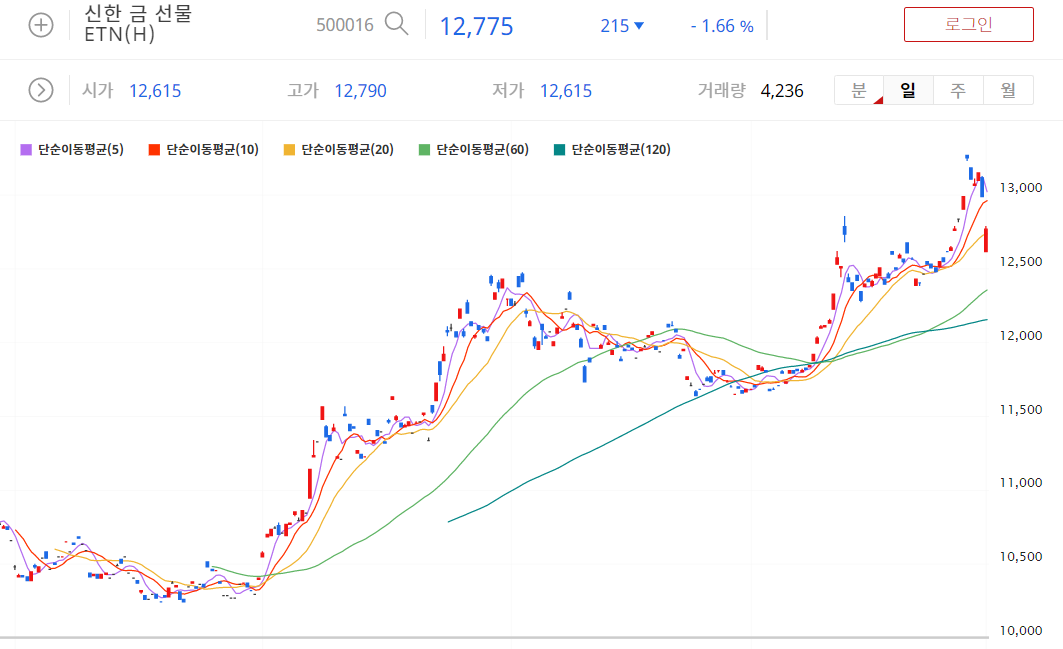The width and height of the screenshot is (1063, 649).
Task: Click the red 단순이동평균(10) legend swatch
Action: click(155, 150)
